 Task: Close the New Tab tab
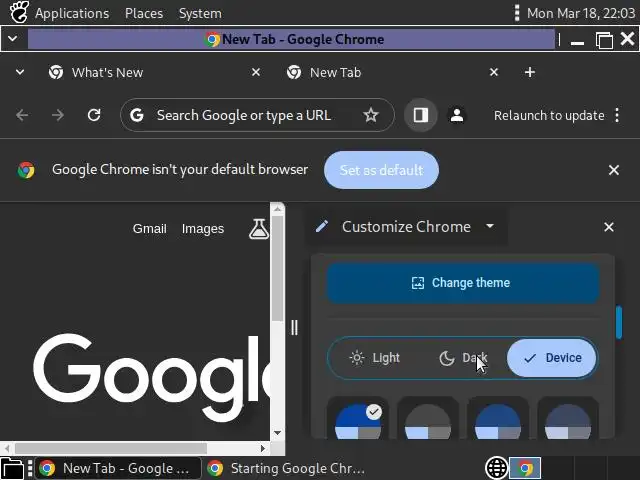(x=494, y=72)
